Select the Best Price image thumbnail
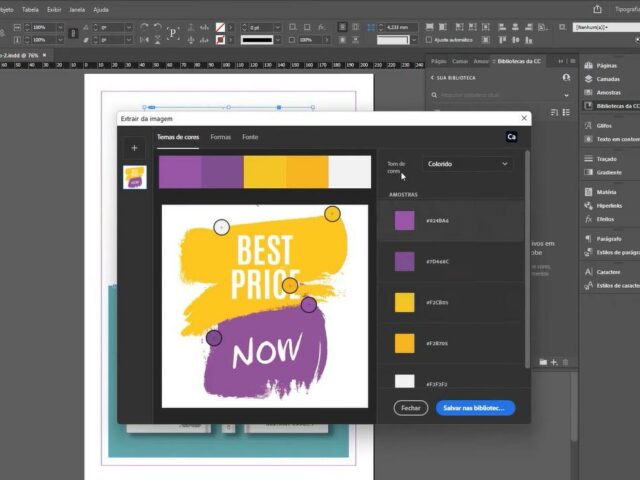The height and width of the screenshot is (480, 640). [134, 177]
